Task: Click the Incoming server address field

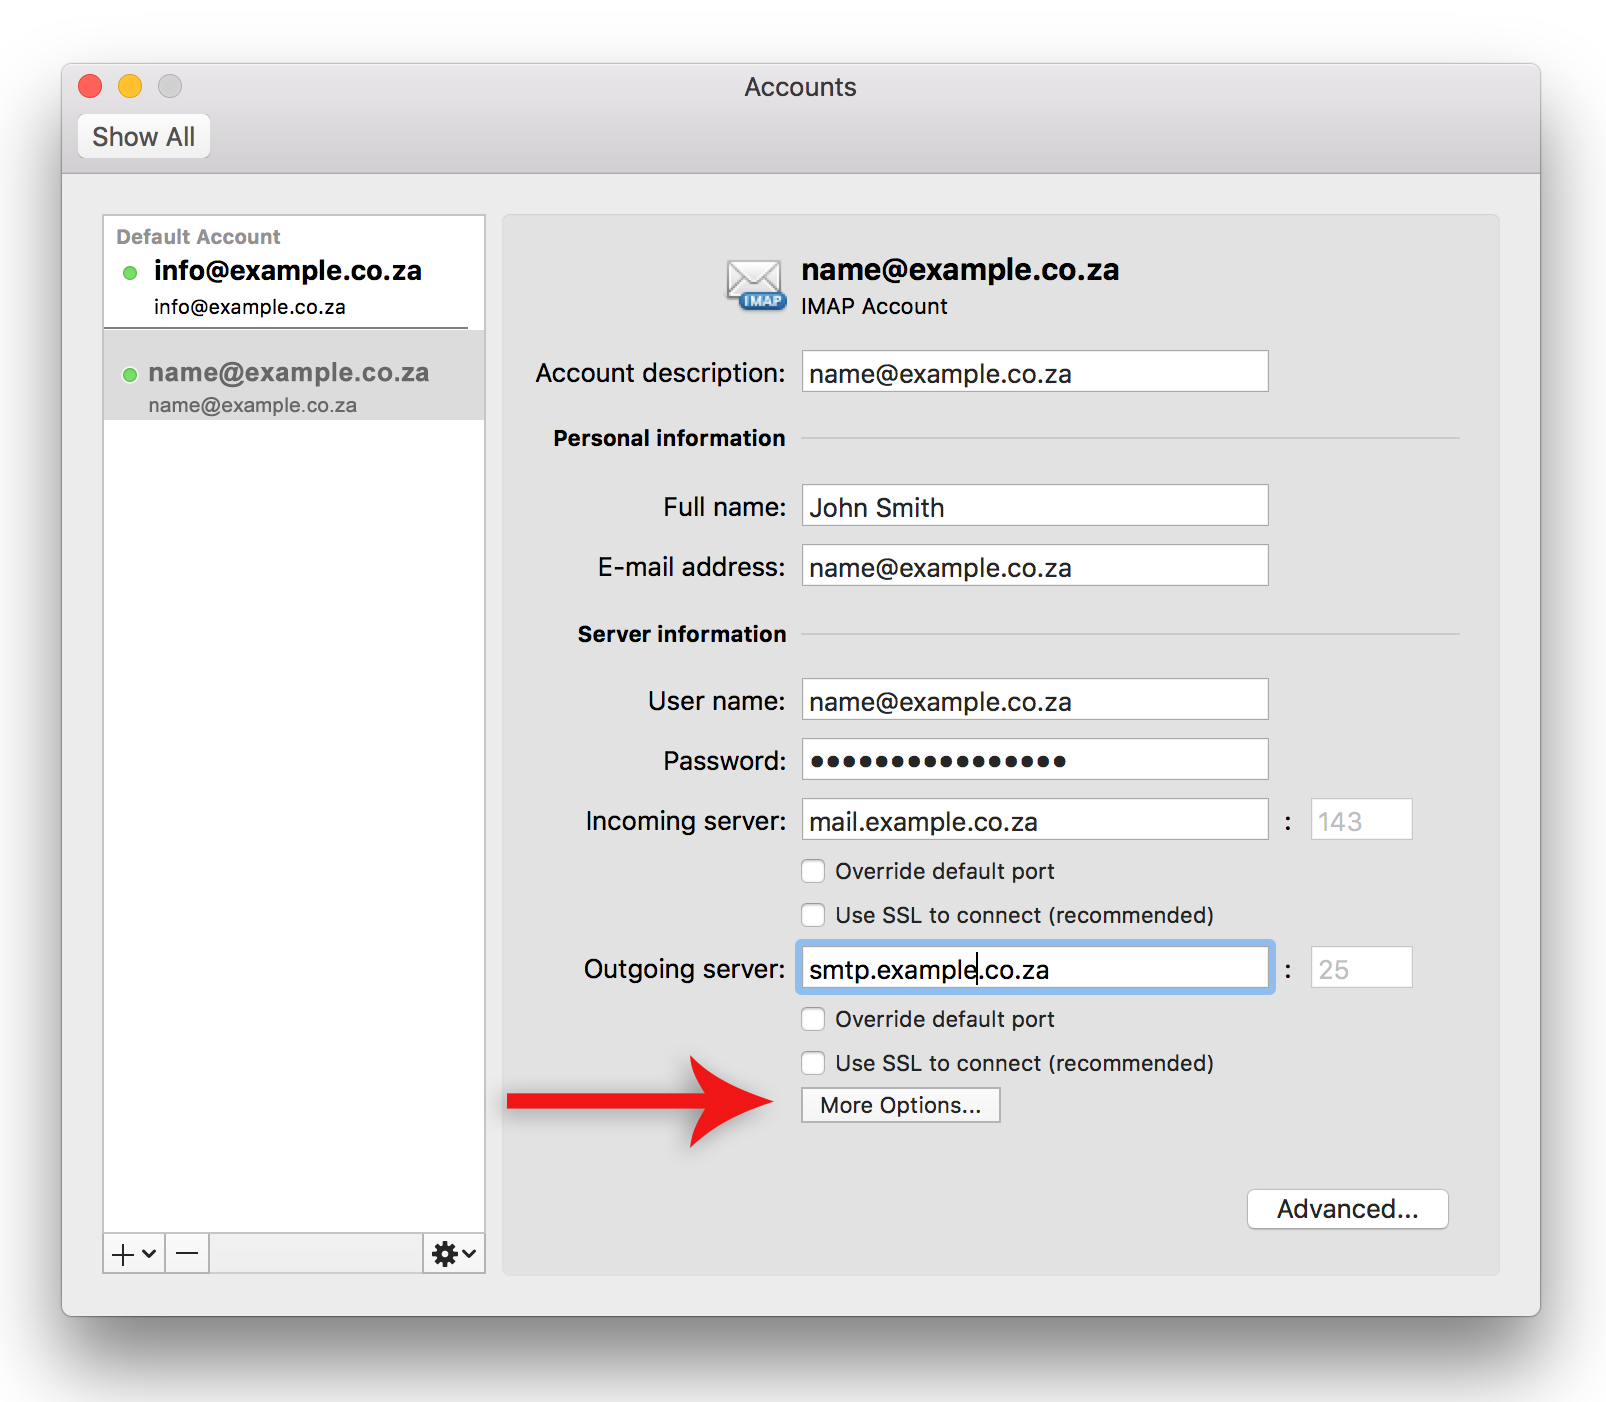Action: (x=1034, y=820)
